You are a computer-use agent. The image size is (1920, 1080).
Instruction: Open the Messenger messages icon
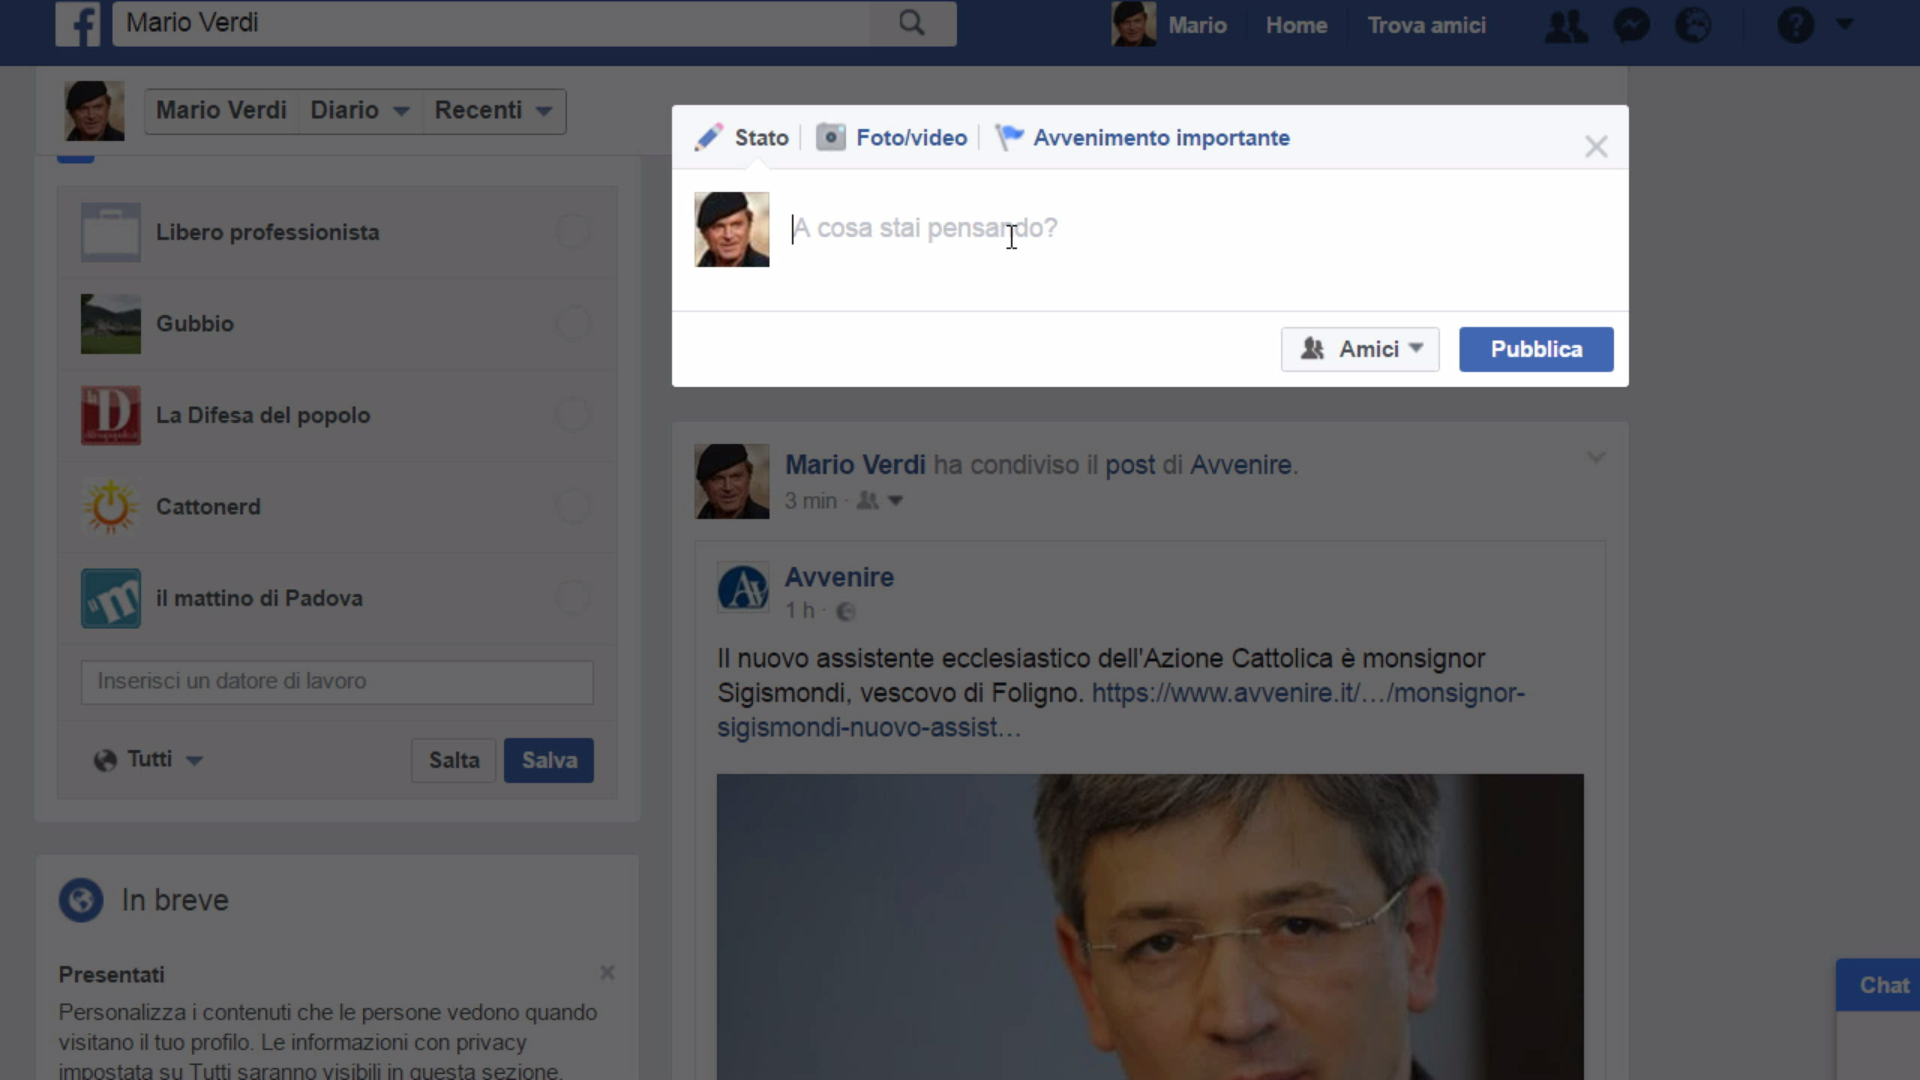click(1631, 25)
